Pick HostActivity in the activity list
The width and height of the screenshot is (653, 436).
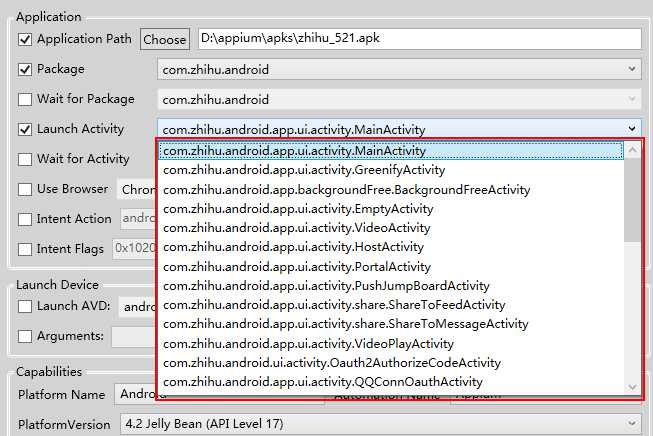pos(391,247)
